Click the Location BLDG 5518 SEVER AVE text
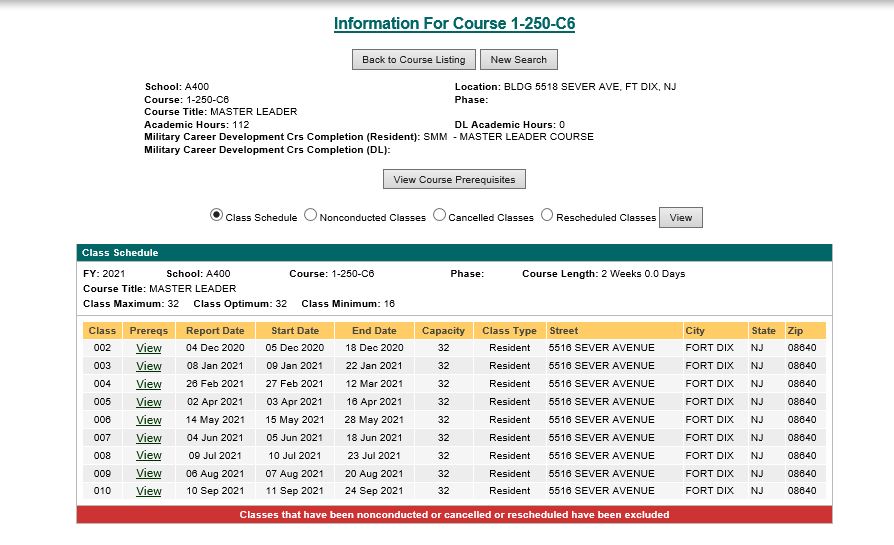 tap(565, 87)
